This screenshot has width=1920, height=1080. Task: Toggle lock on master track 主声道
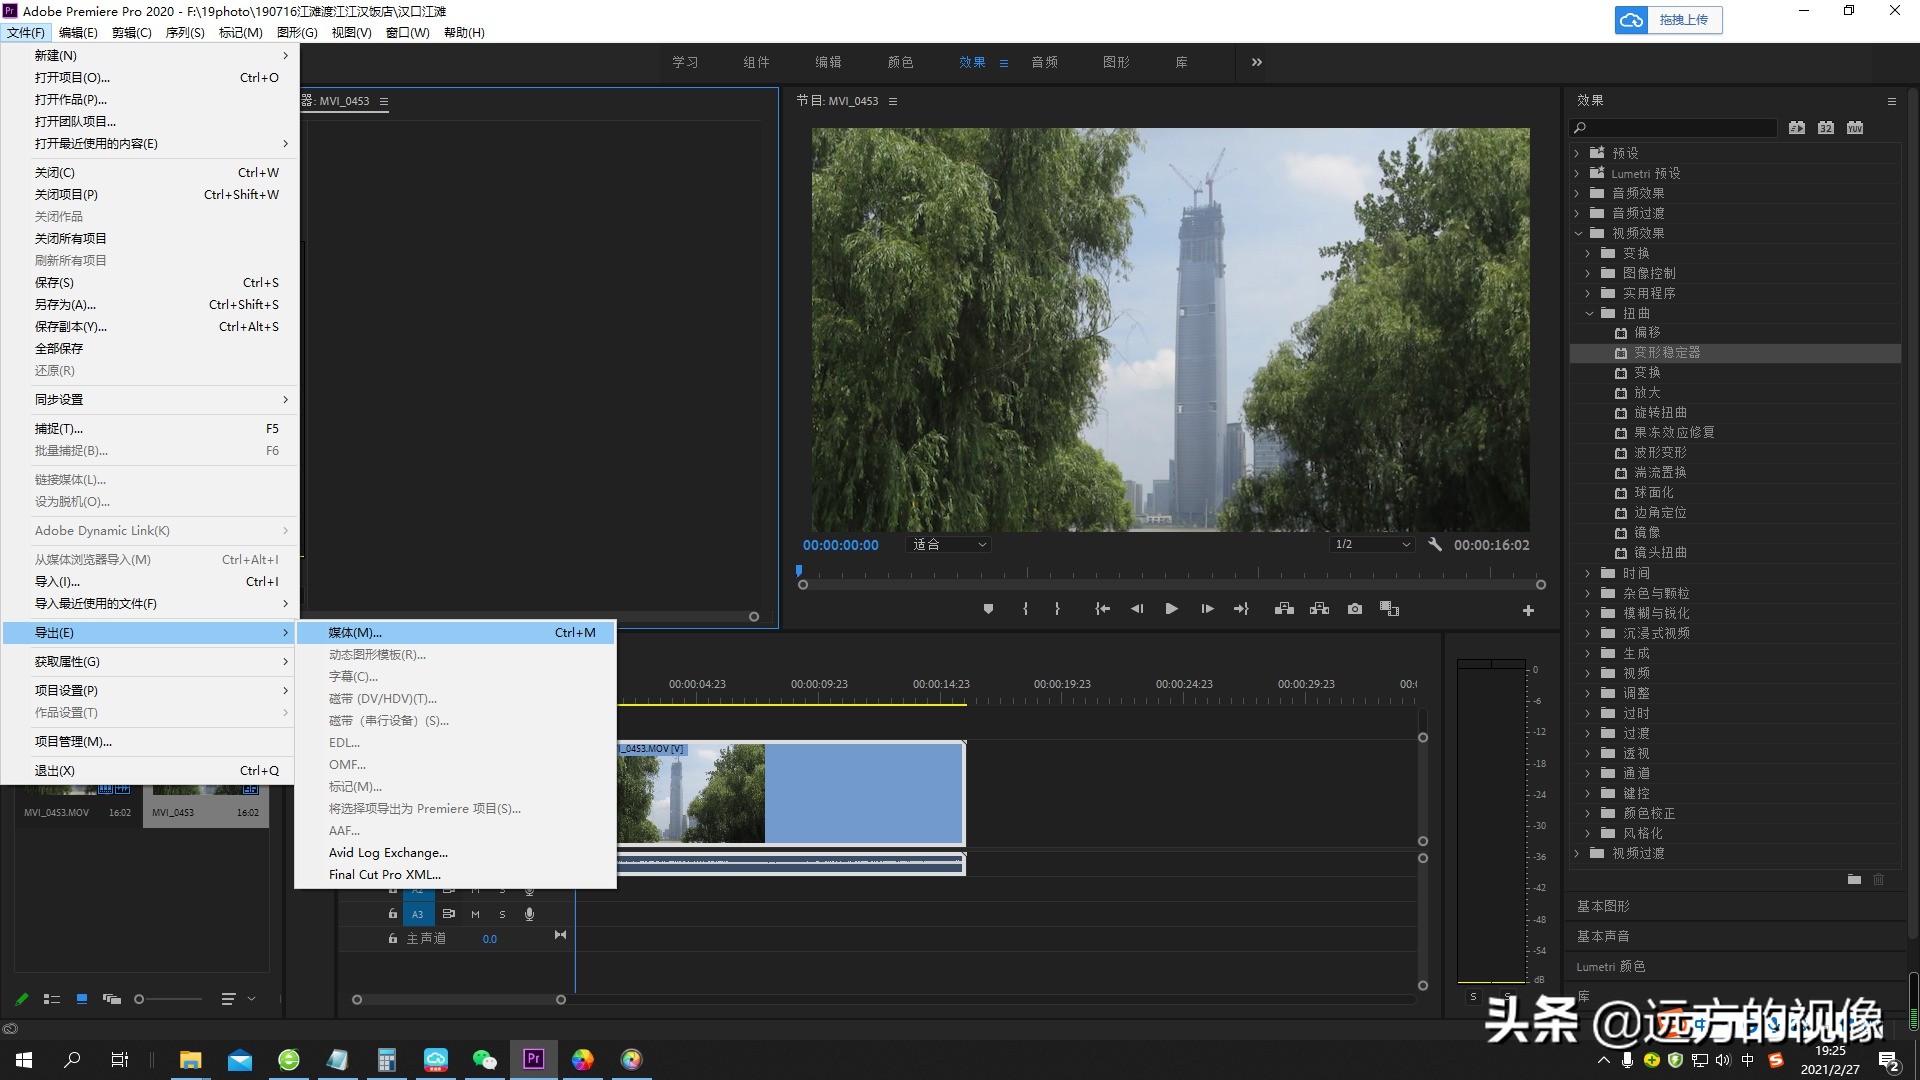coord(392,938)
